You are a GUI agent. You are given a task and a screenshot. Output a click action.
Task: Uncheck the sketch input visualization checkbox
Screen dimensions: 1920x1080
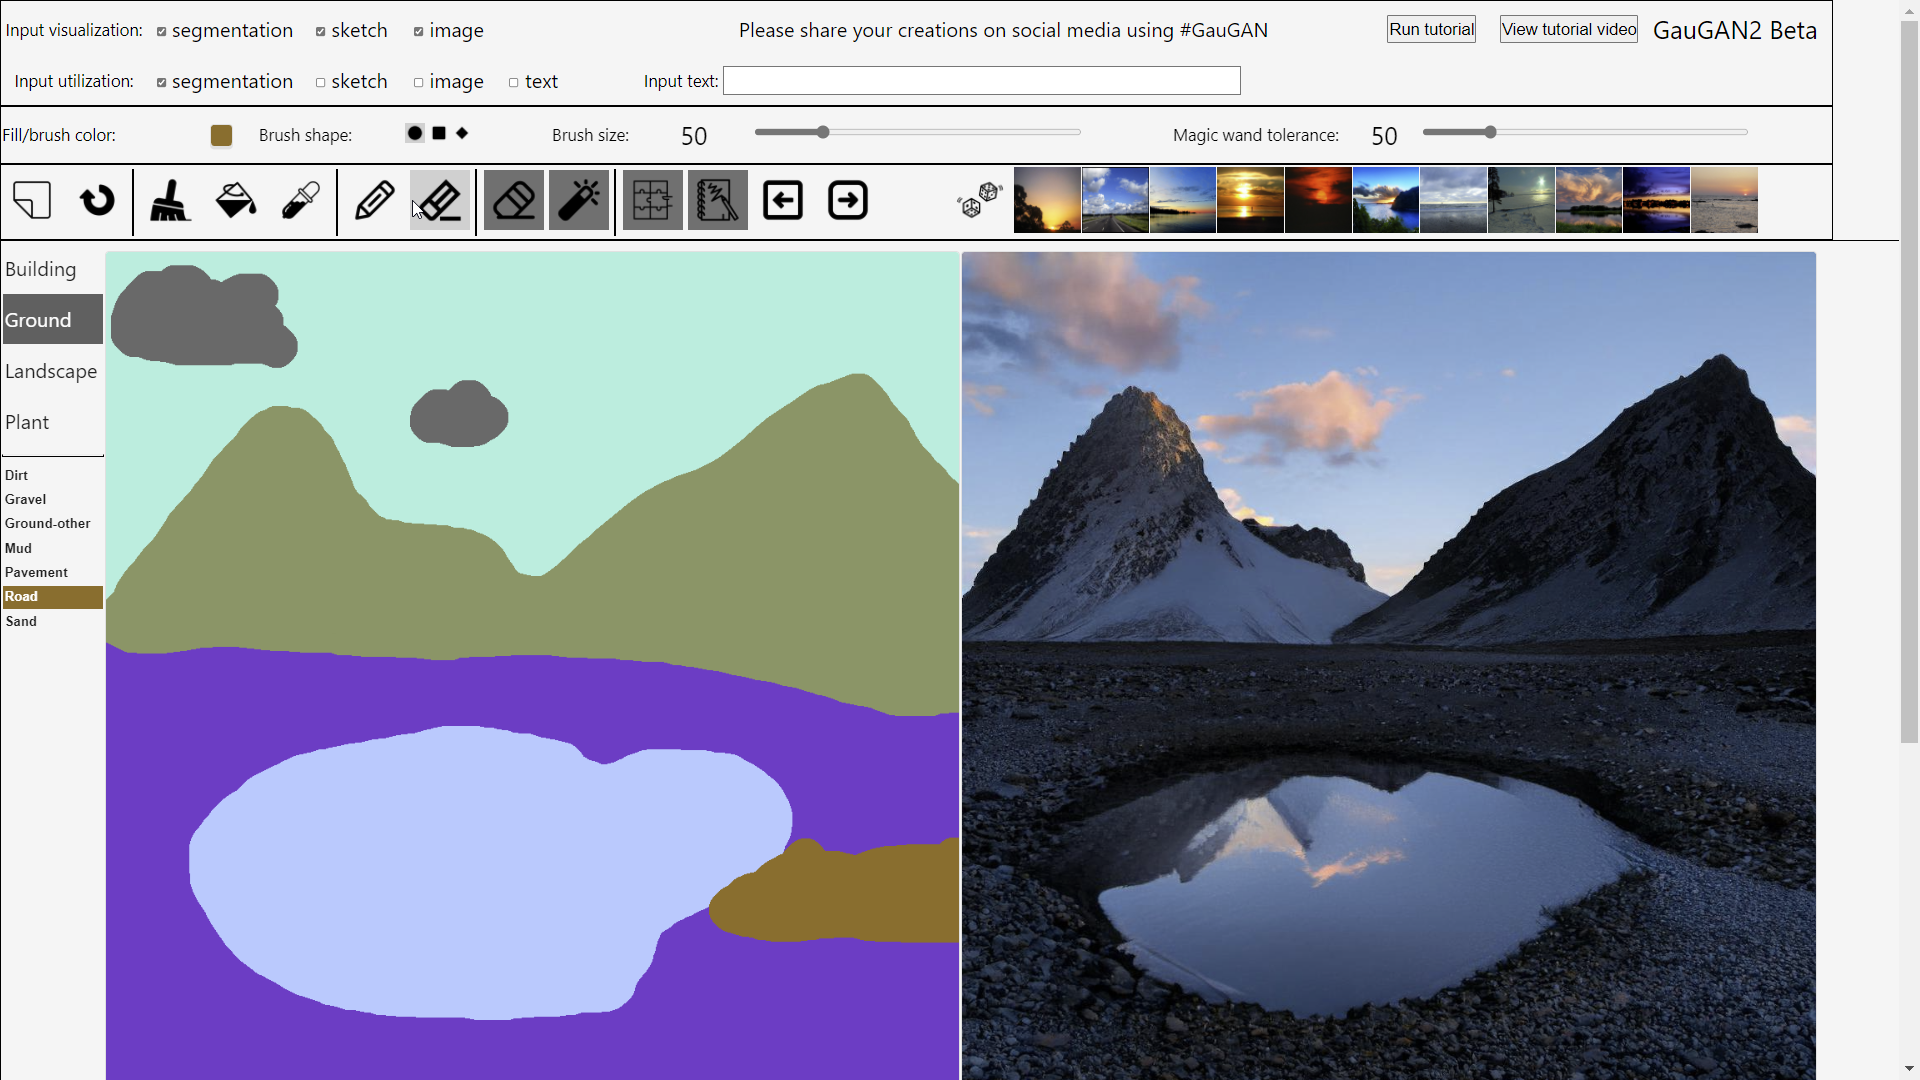point(322,31)
